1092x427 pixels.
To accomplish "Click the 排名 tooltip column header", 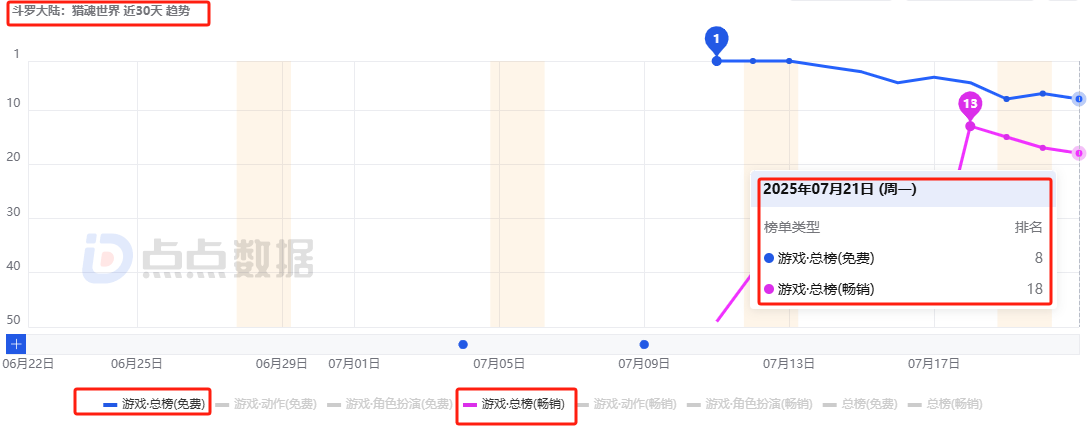I will pos(1029,227).
